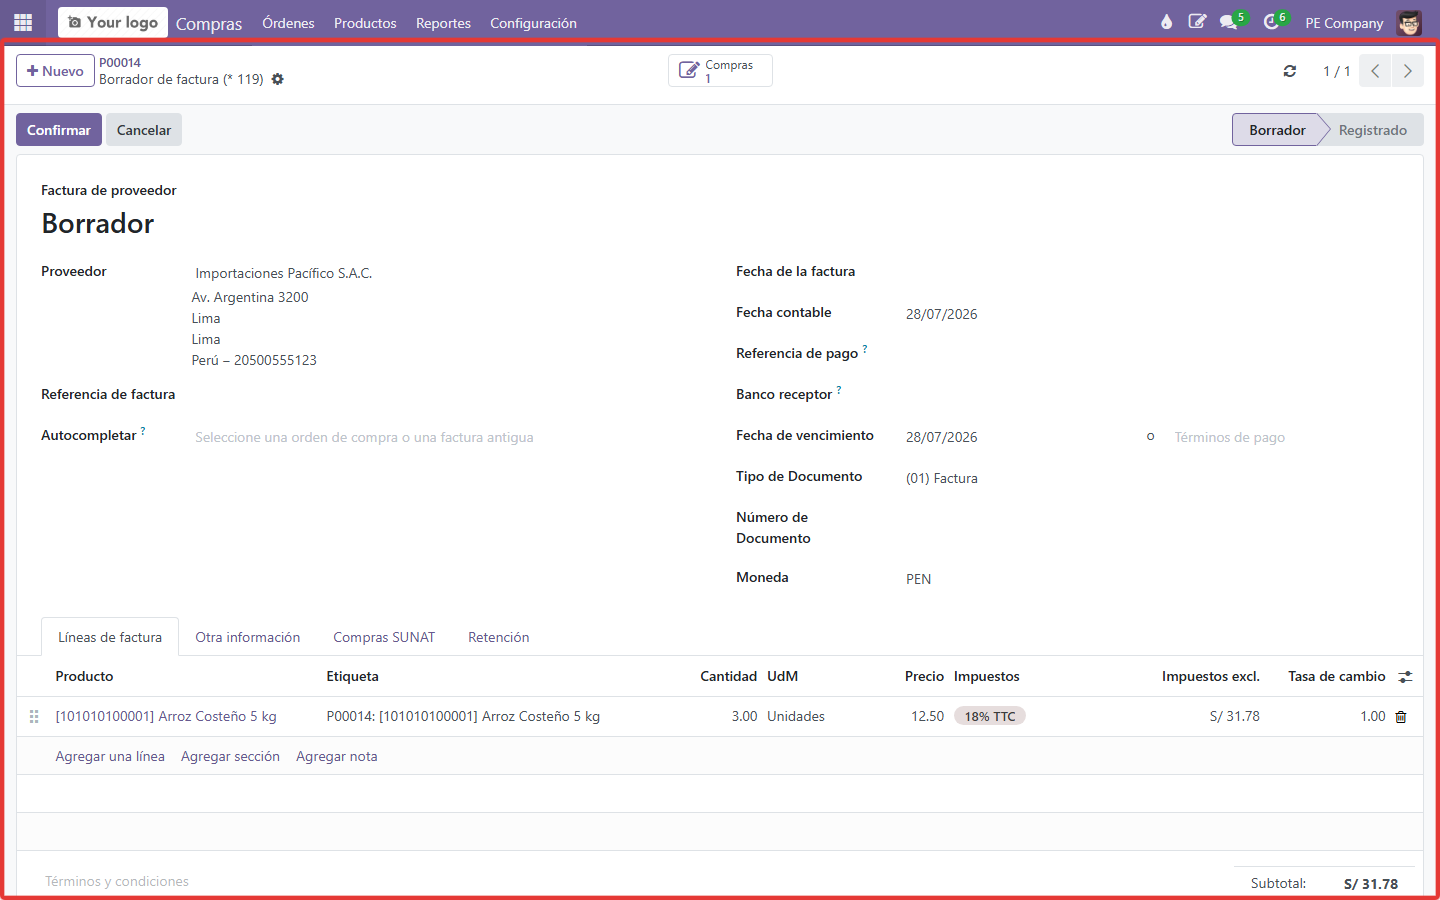Switch to Otra información tab
The image size is (1440, 900).
click(248, 637)
